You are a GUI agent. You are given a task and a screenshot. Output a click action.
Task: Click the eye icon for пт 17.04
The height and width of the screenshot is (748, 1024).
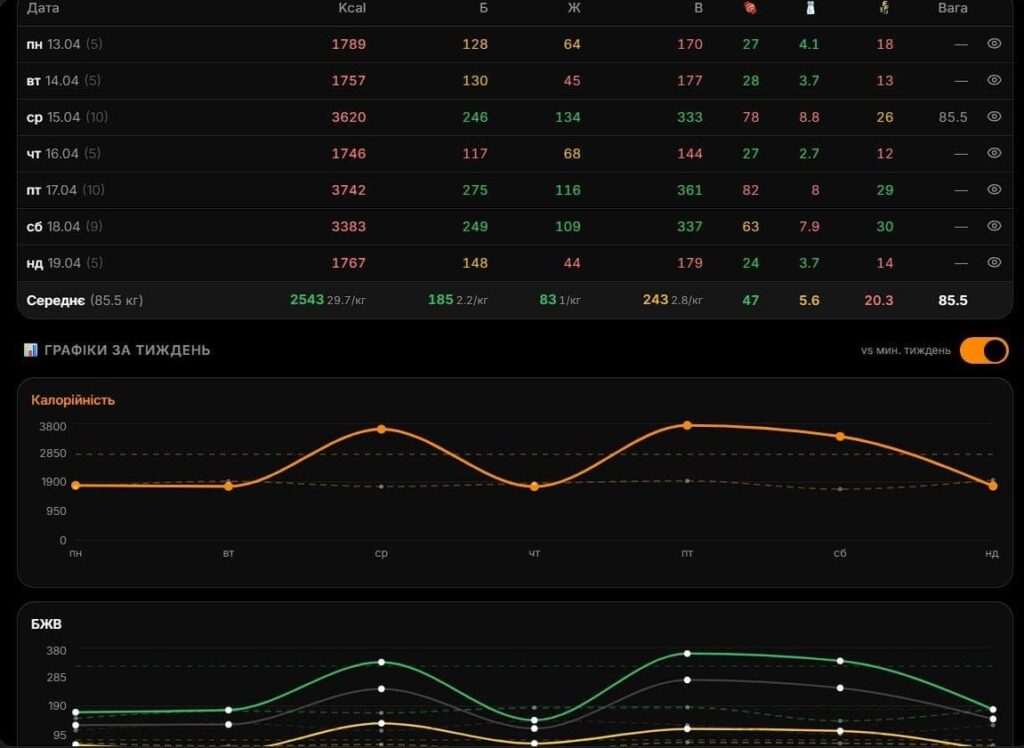pos(994,189)
